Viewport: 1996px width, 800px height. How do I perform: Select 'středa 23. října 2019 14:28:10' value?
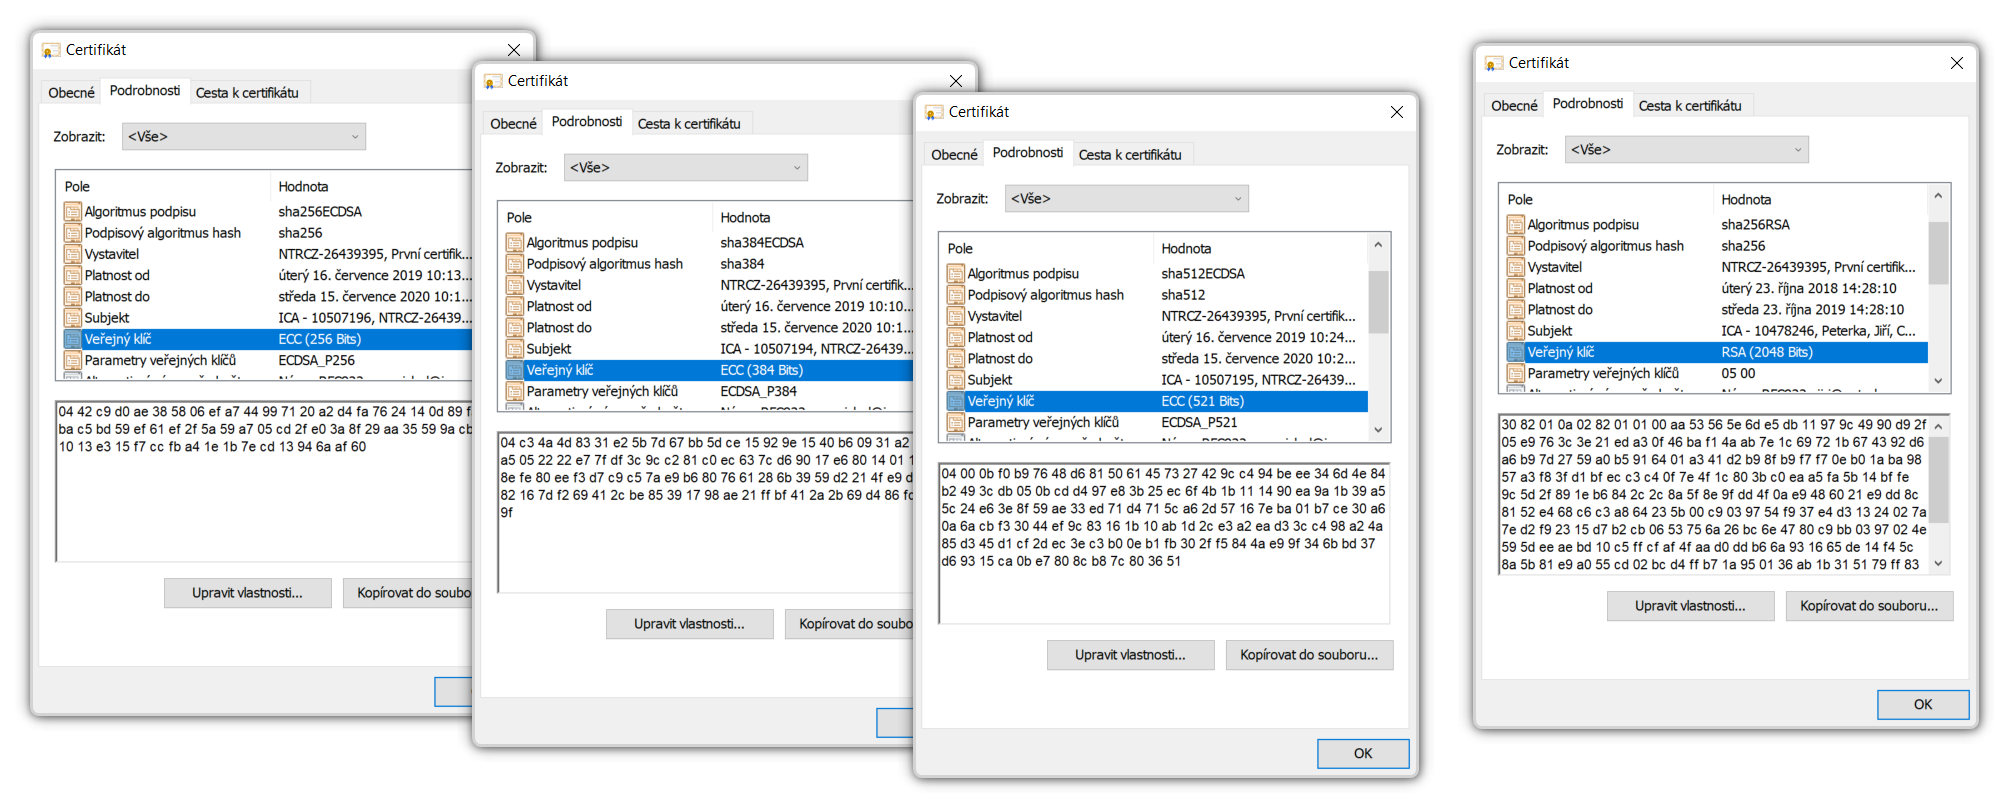(x=1813, y=309)
